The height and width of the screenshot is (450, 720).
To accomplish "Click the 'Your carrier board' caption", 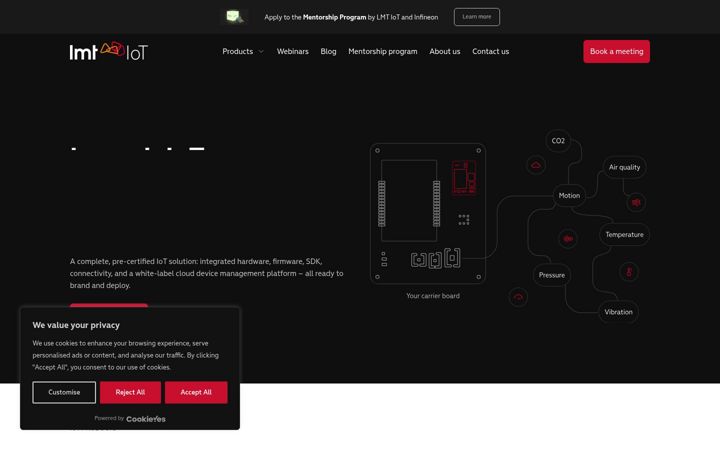I will [x=433, y=296].
